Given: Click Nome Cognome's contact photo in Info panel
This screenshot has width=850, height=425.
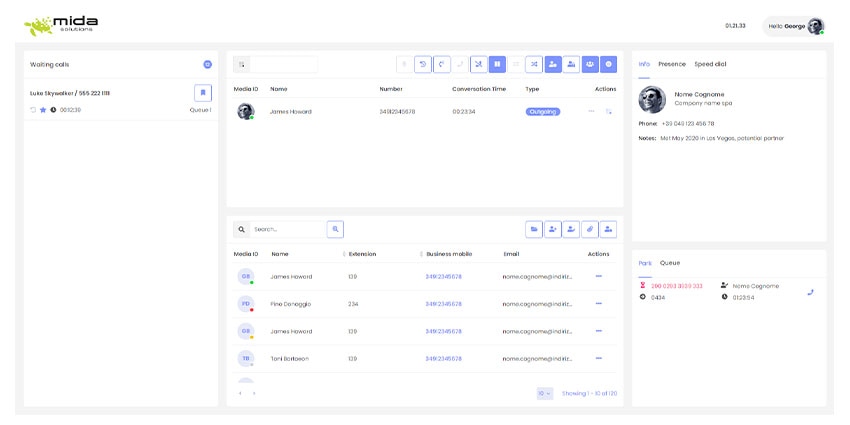Looking at the screenshot, I should (652, 99).
